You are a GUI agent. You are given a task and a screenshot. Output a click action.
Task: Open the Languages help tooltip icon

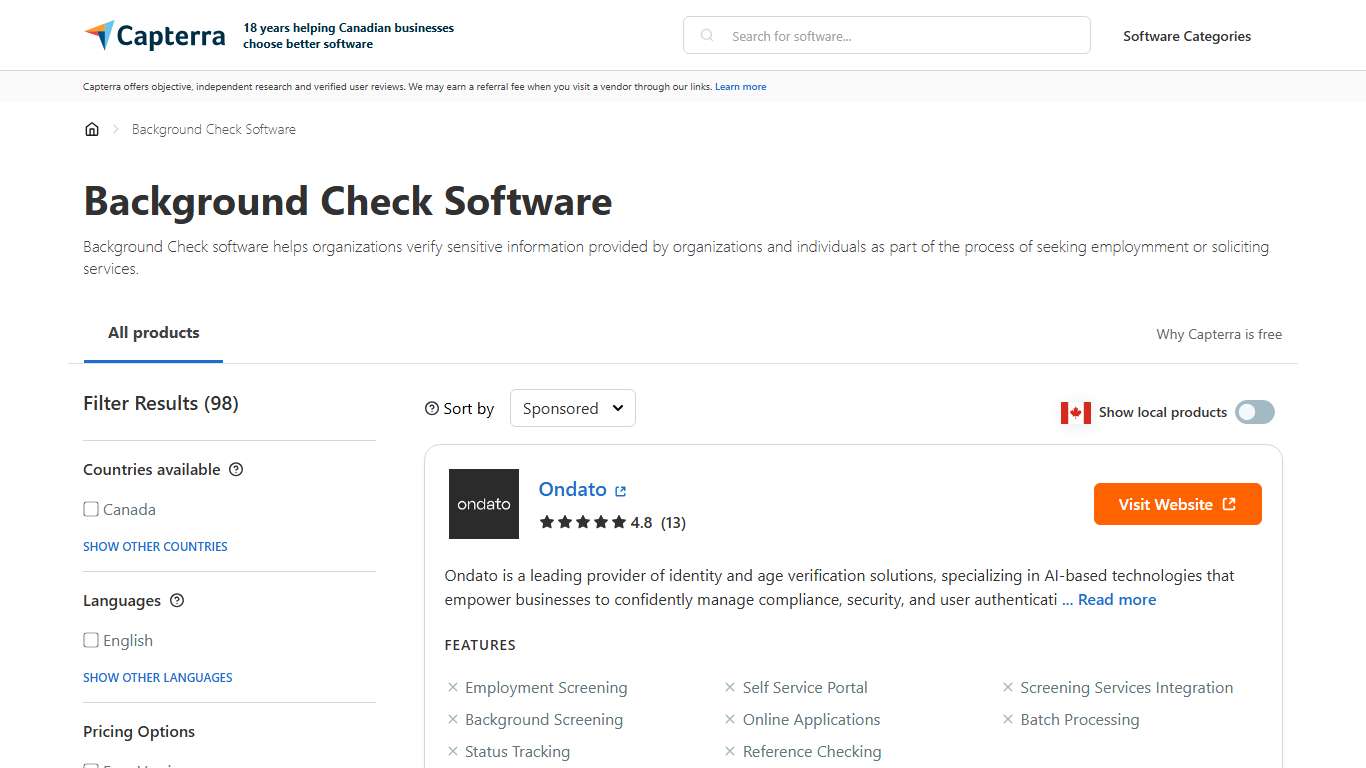(177, 600)
